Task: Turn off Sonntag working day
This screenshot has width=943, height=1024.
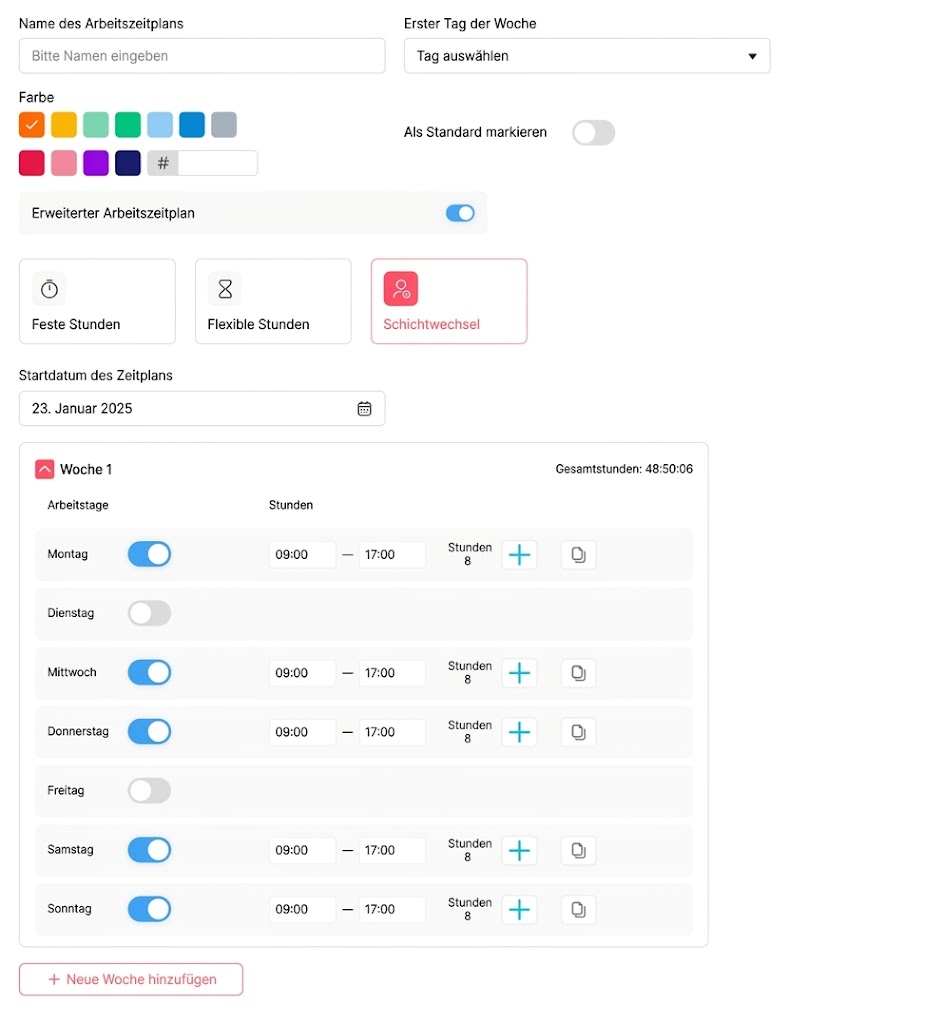Action: [150, 909]
